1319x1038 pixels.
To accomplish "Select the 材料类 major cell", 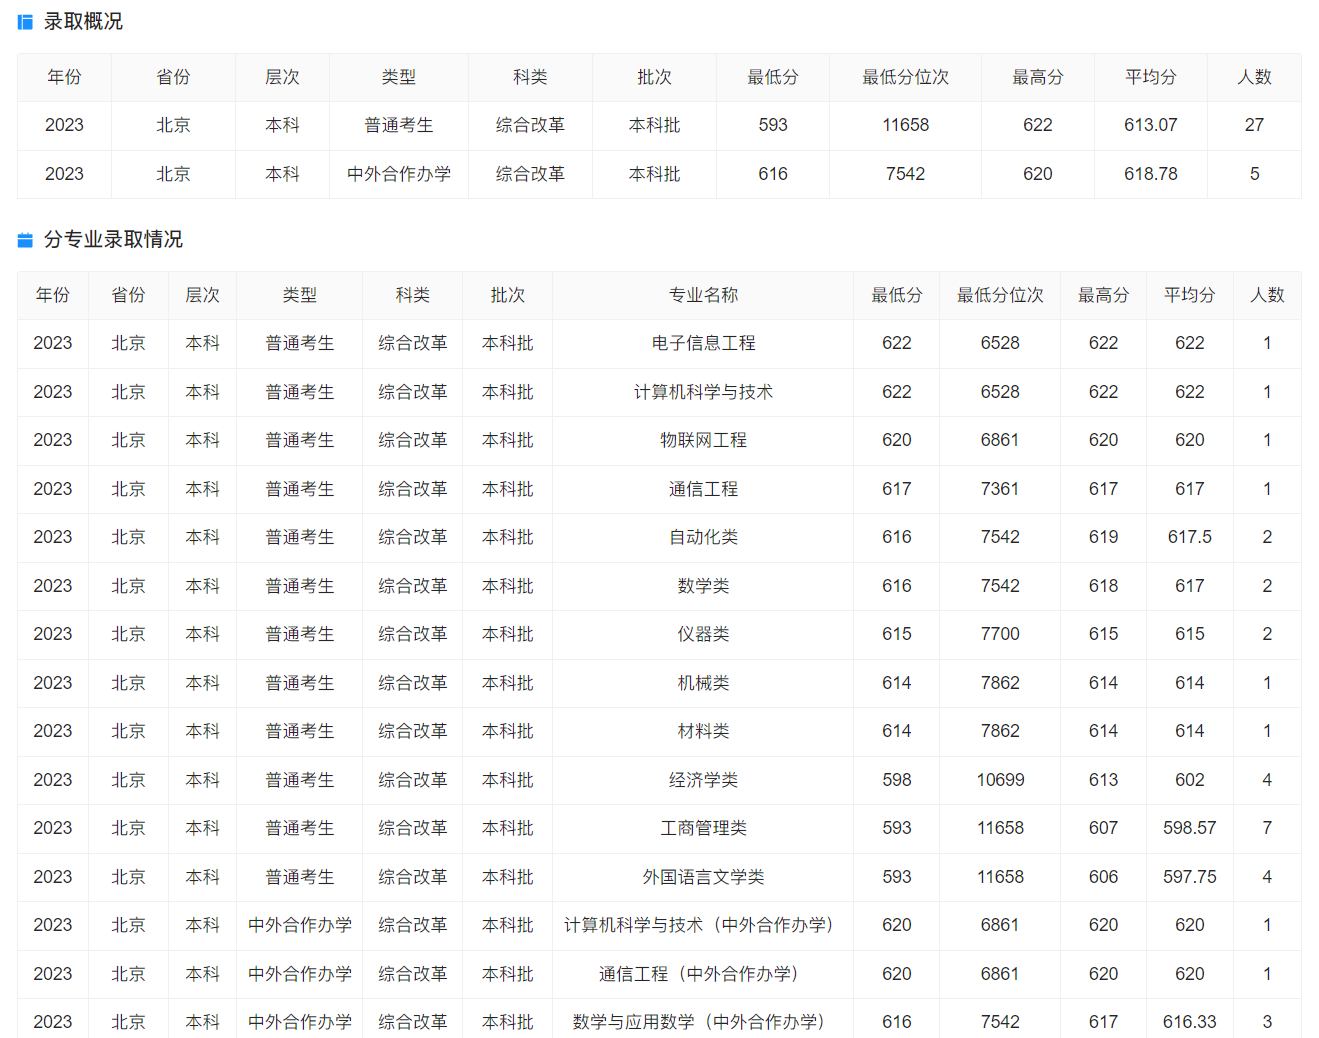I will point(703,731).
